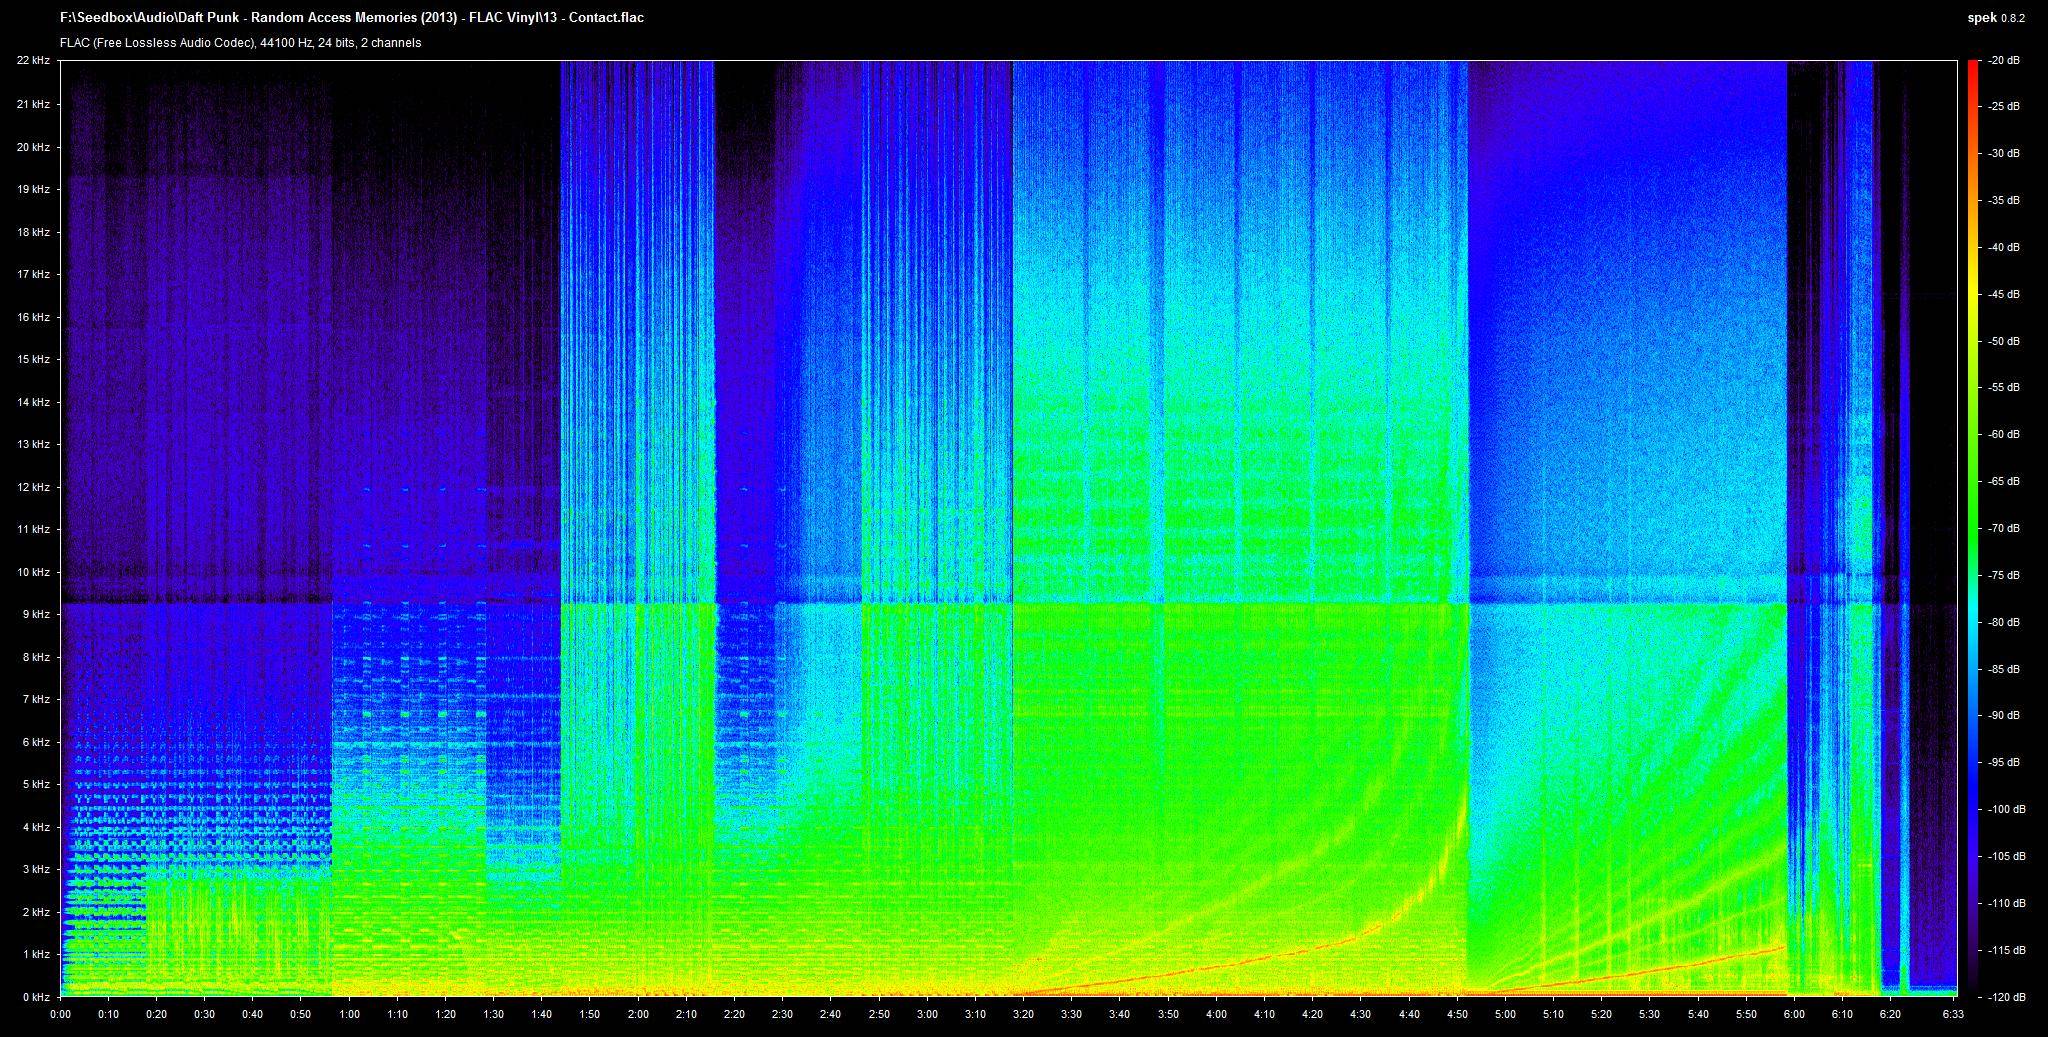Click the 24 bits depth label
The image size is (2048, 1037).
coord(336,43)
